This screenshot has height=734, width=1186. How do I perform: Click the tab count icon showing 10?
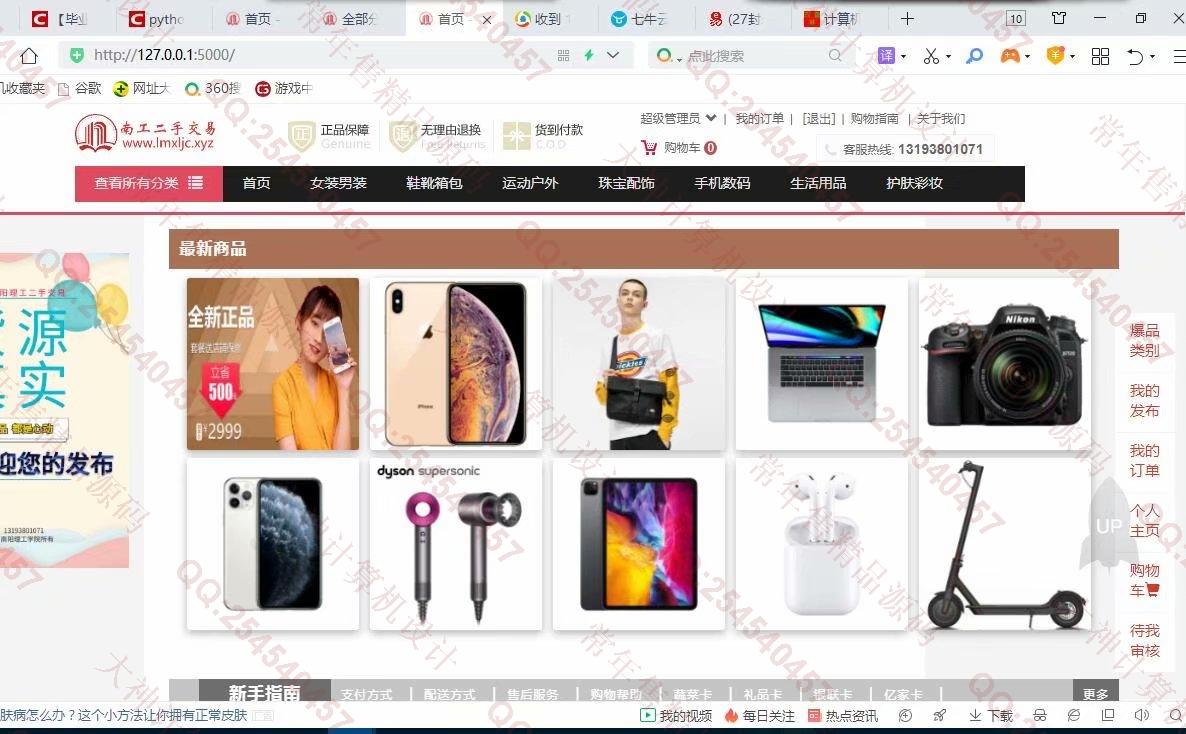click(x=1016, y=18)
